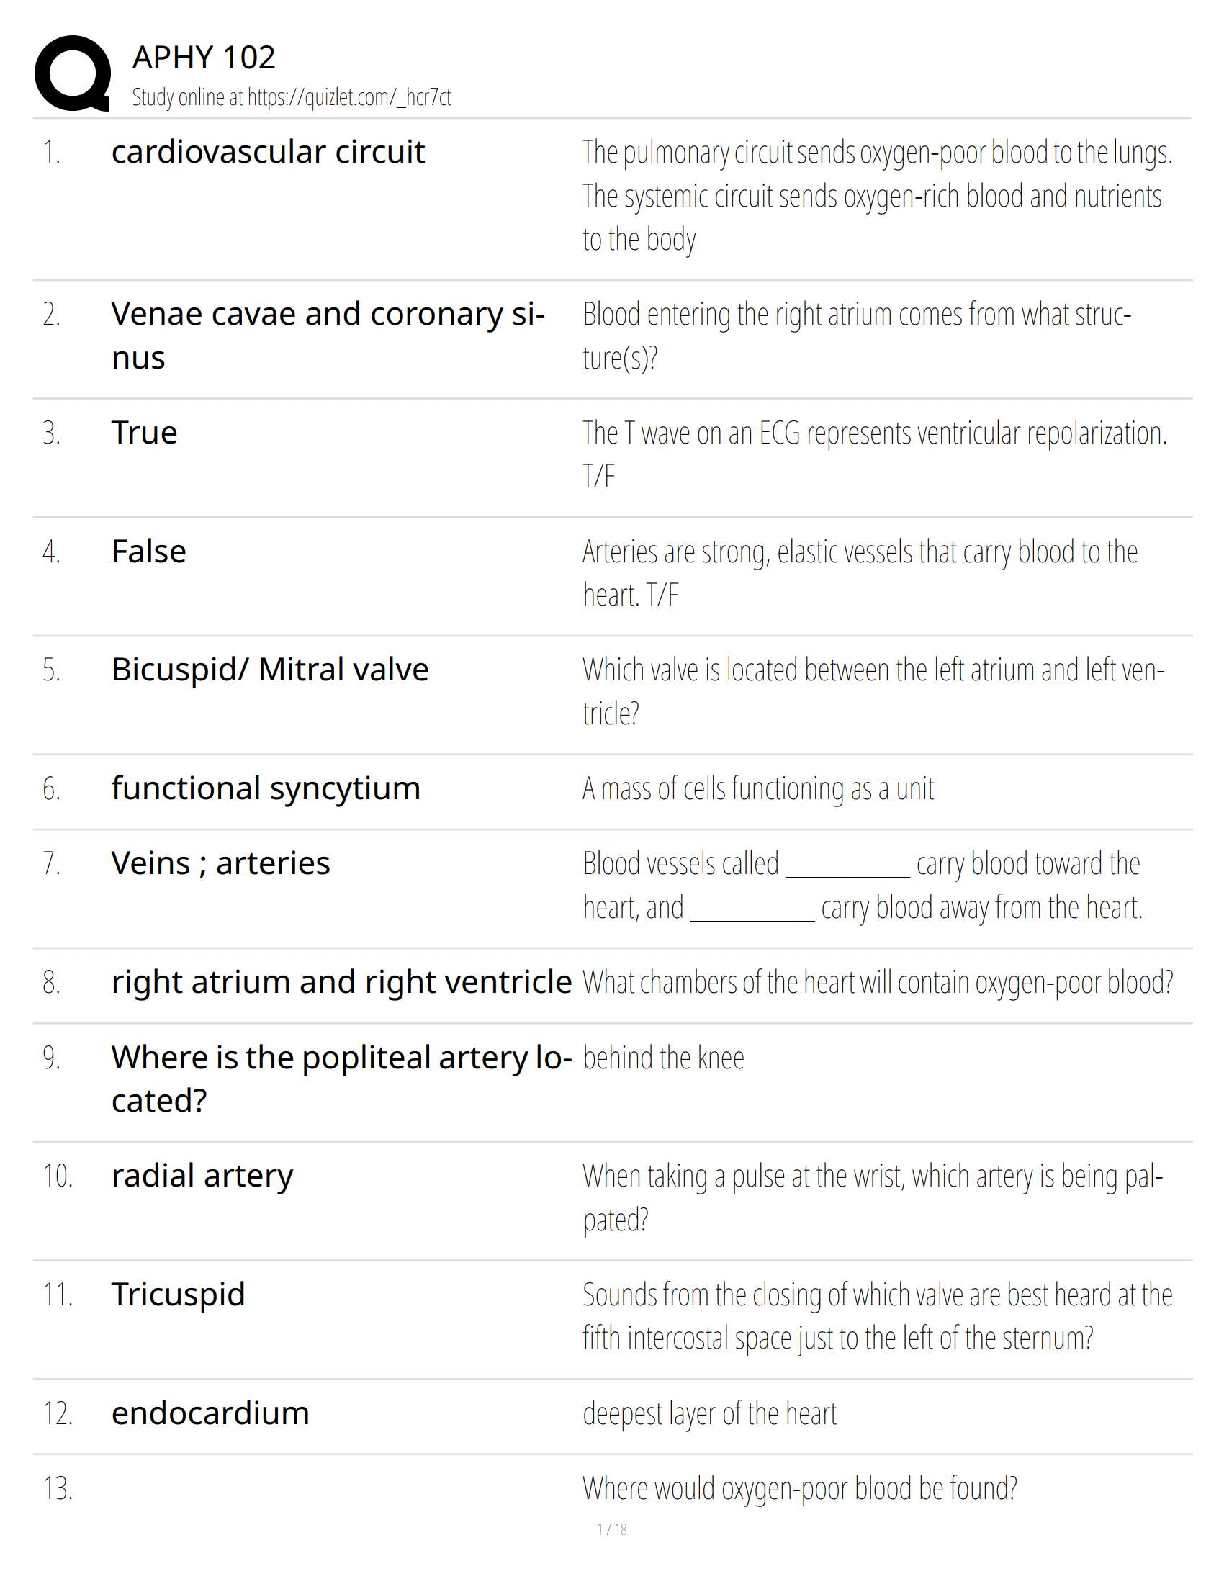
Task: Click "A mass of cells functioning as a unit"
Action: [757, 789]
